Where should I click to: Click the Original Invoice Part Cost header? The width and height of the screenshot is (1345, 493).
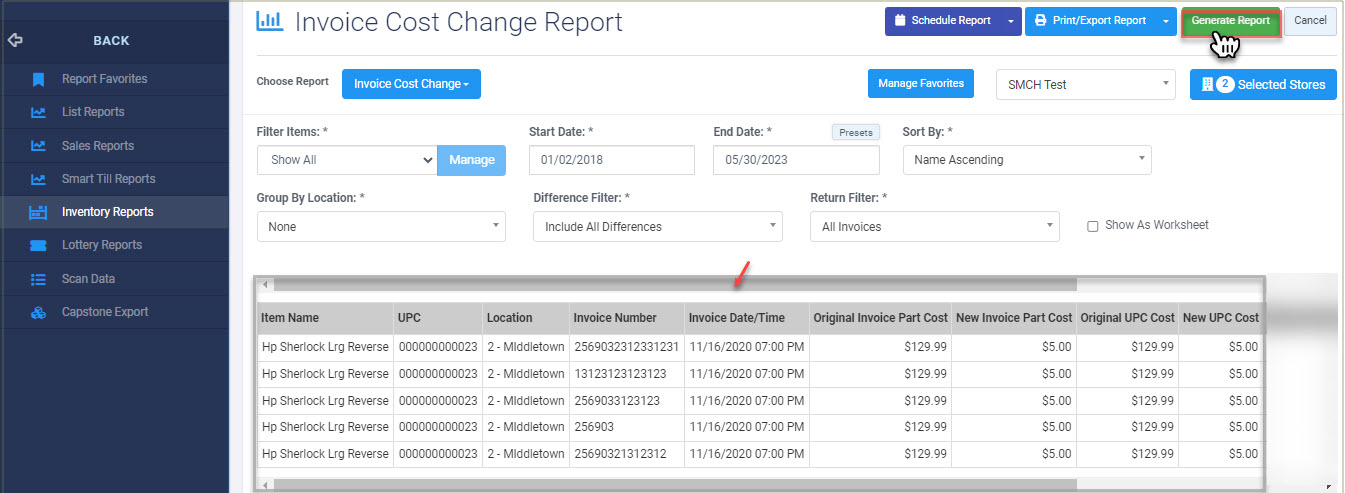pyautogui.click(x=880, y=318)
